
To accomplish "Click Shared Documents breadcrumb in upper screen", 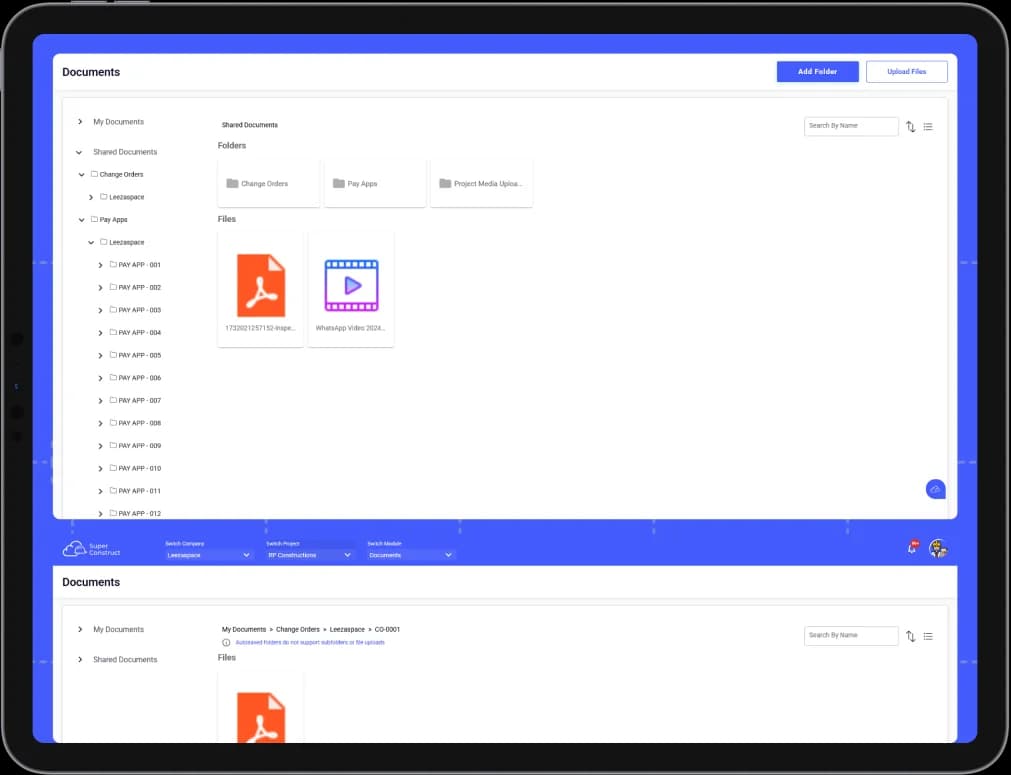I will point(250,125).
